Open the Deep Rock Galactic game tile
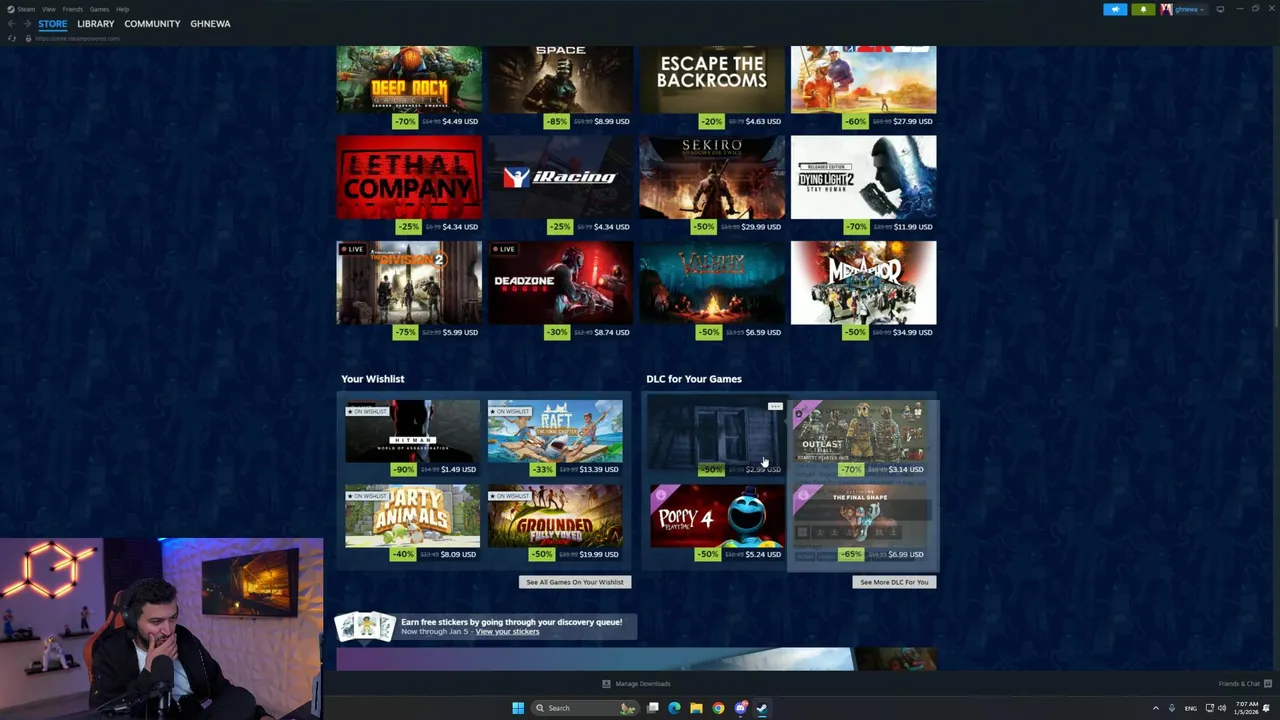The image size is (1280, 720). coord(409,79)
